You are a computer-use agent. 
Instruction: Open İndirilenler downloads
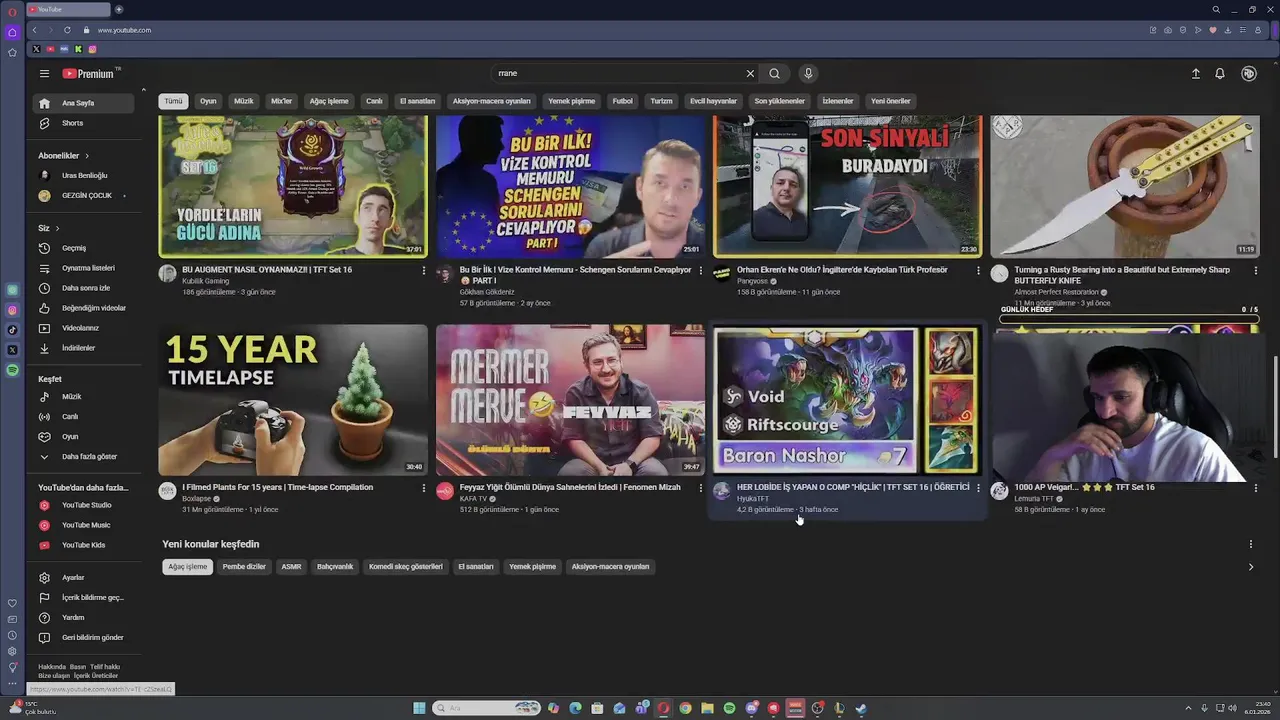click(x=82, y=348)
